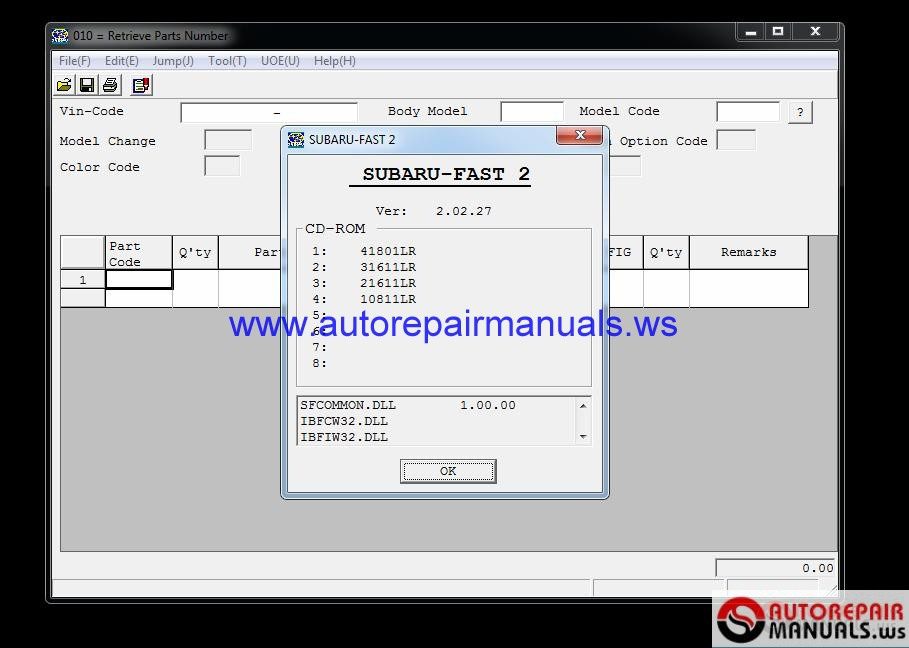
Task: Open the Tool(T) menu
Action: 227,61
